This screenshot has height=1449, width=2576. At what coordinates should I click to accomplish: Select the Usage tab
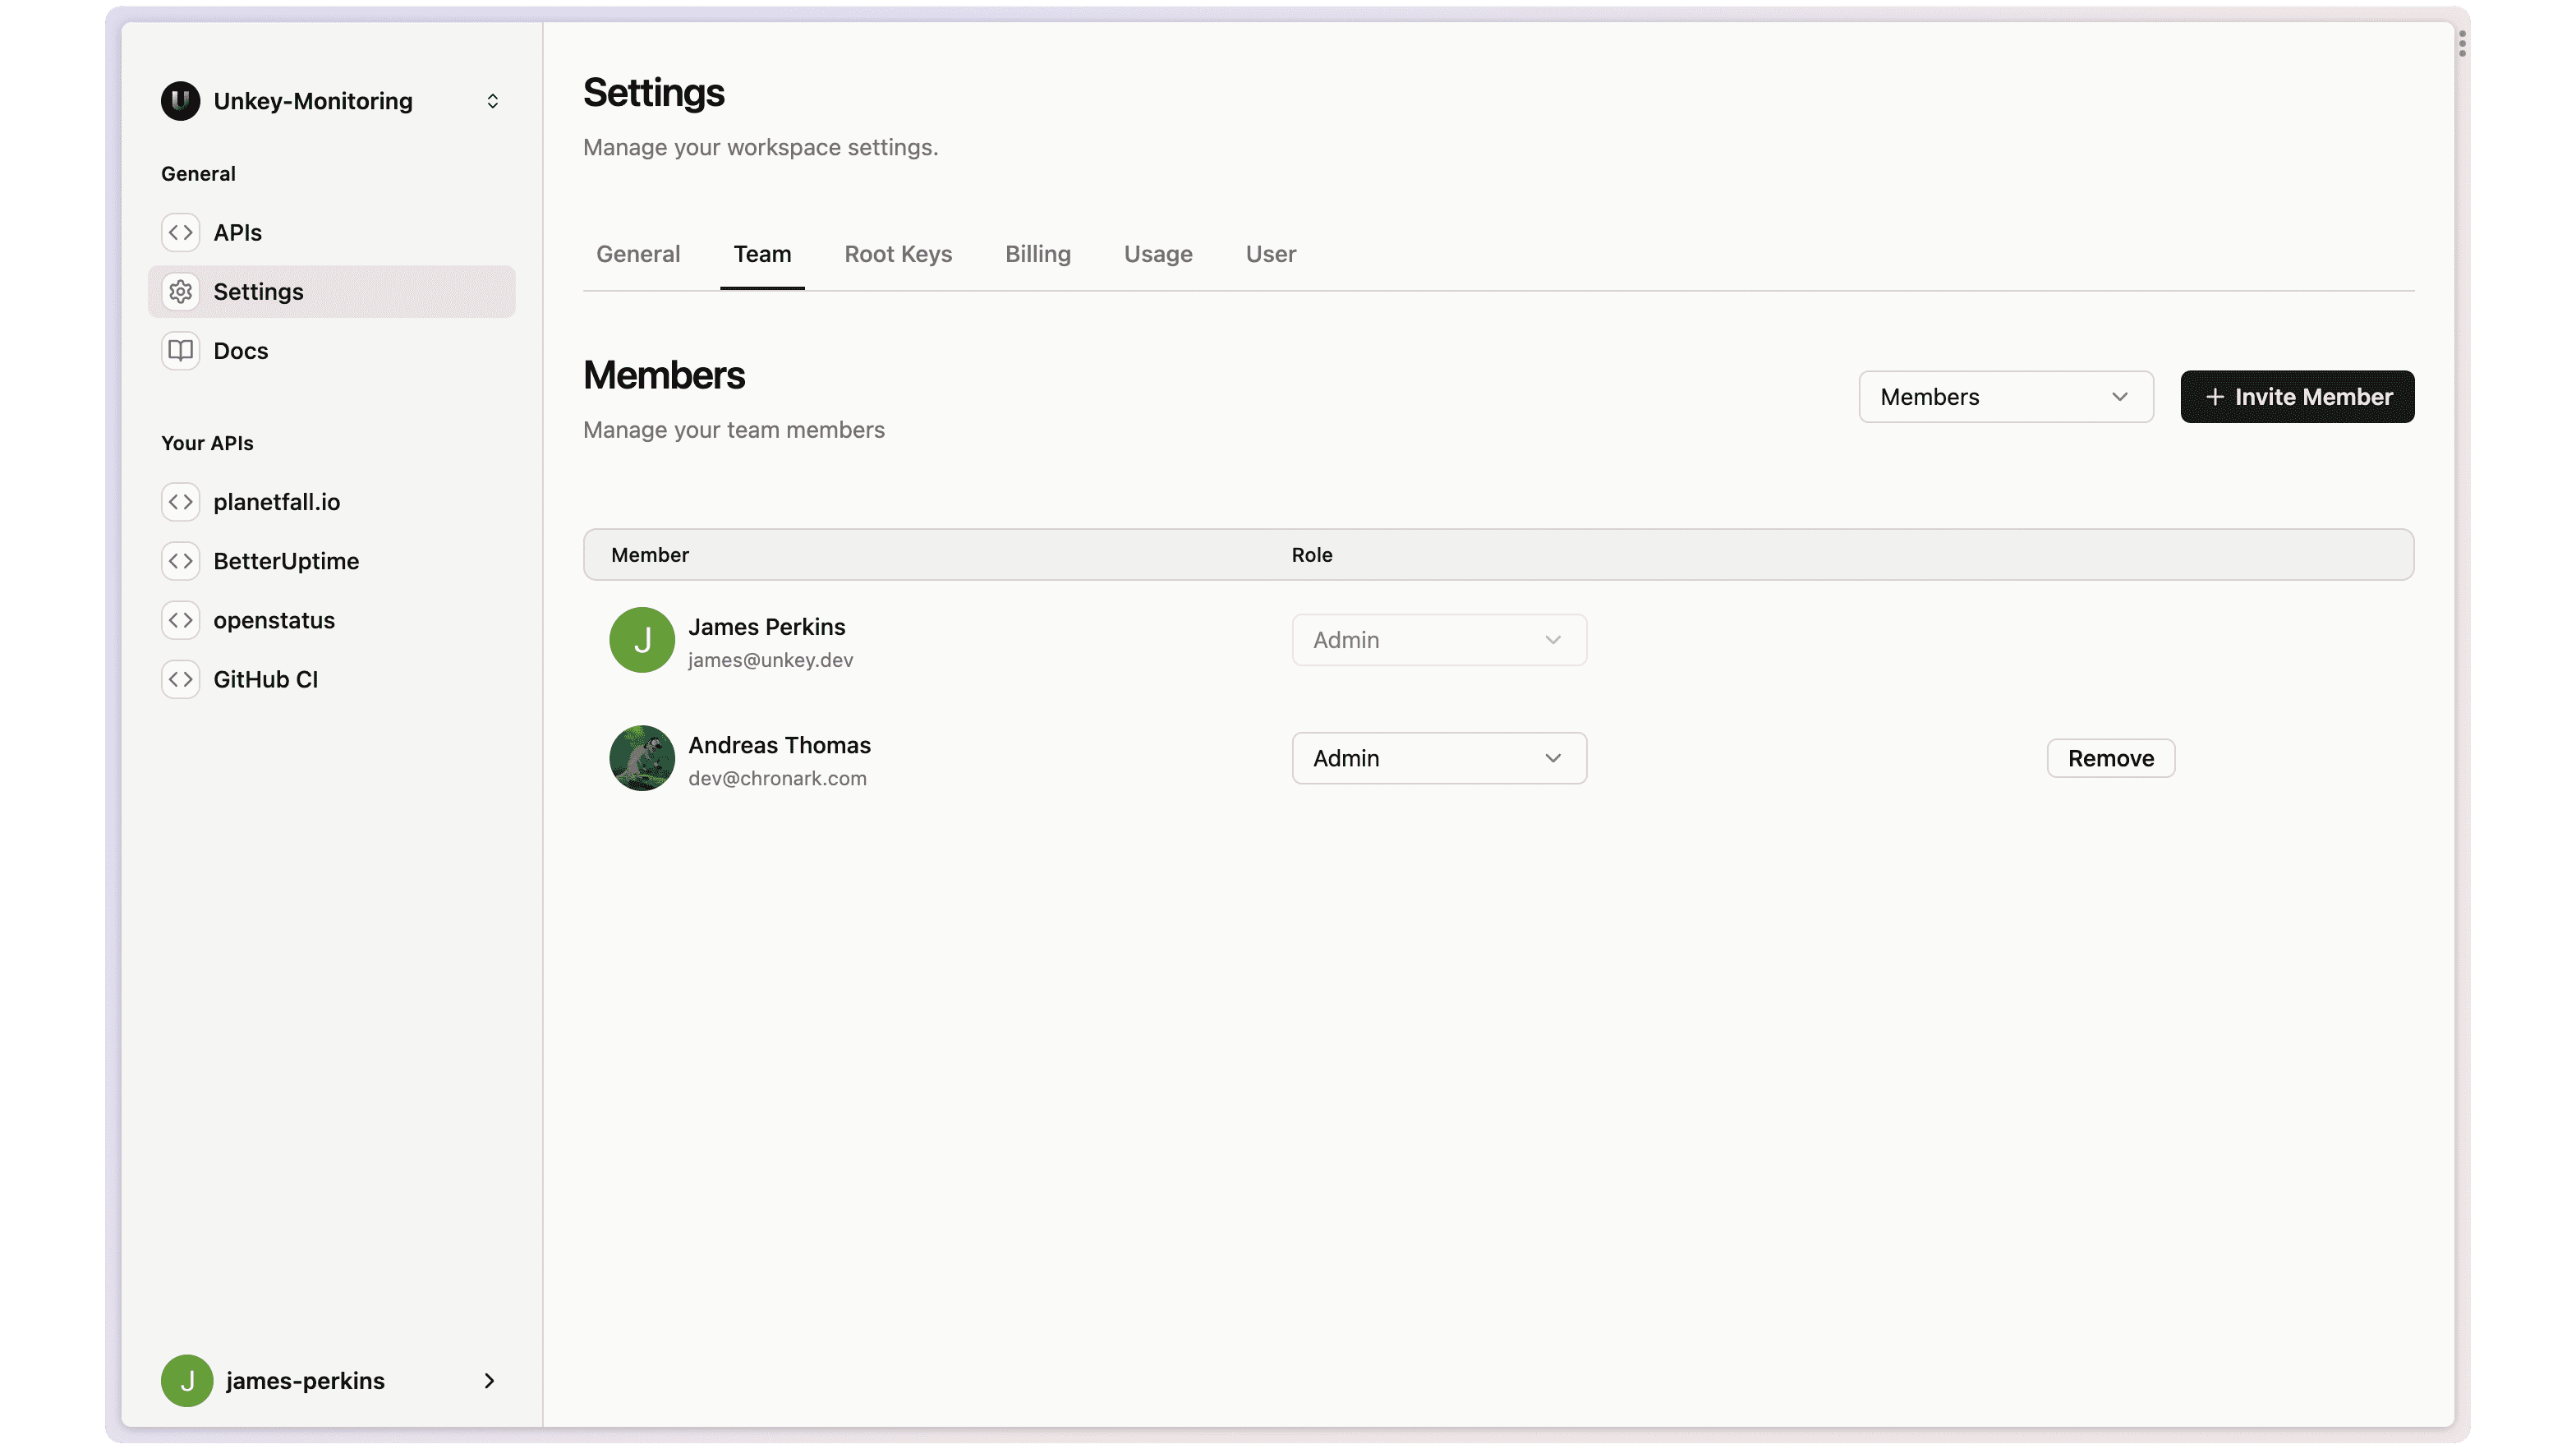tap(1157, 253)
